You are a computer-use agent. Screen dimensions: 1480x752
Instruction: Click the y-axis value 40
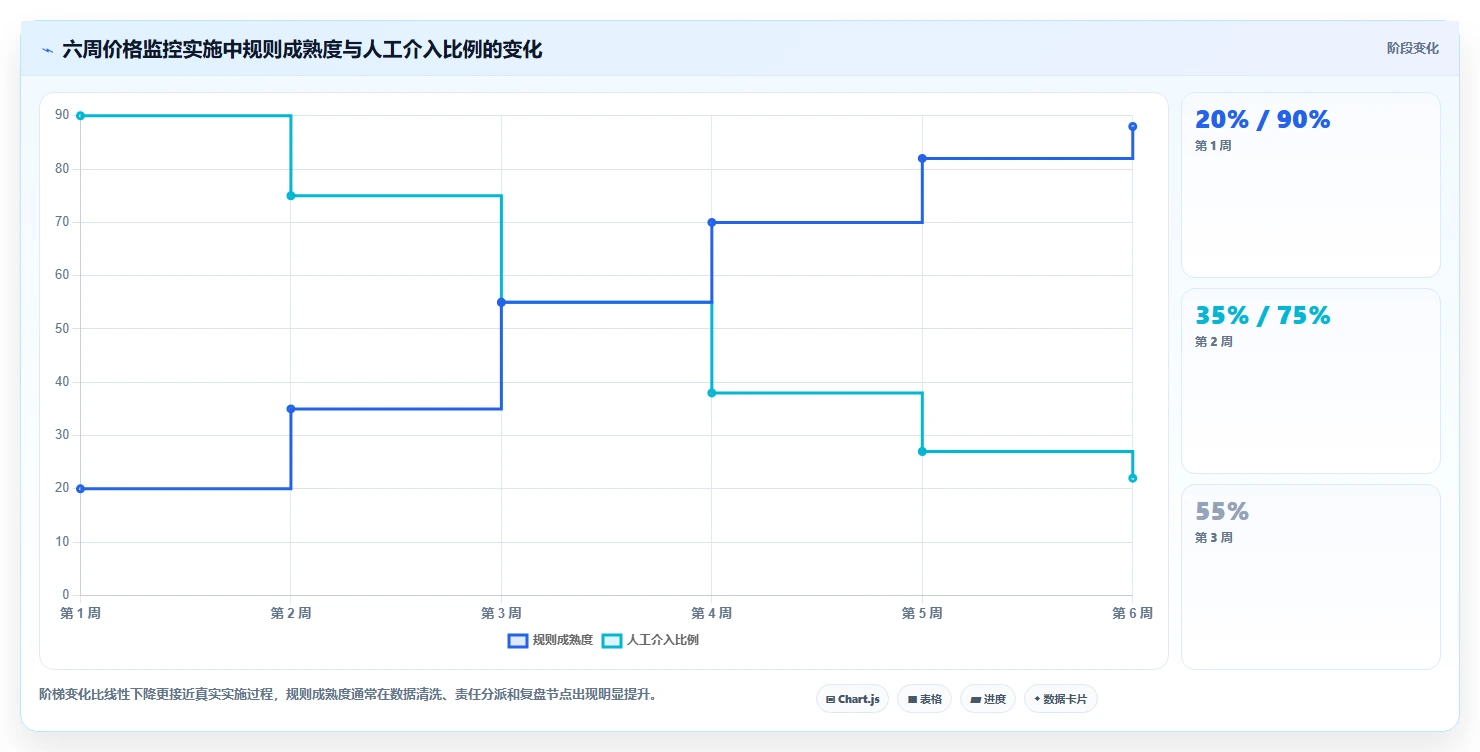[x=63, y=382]
